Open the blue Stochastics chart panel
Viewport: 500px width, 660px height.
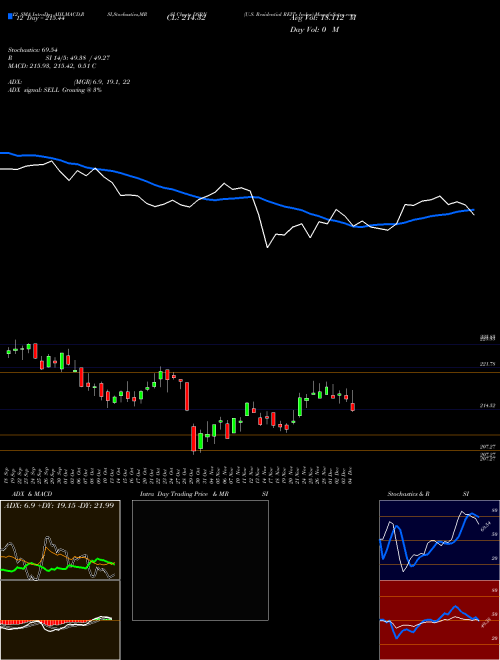[x=439, y=540]
